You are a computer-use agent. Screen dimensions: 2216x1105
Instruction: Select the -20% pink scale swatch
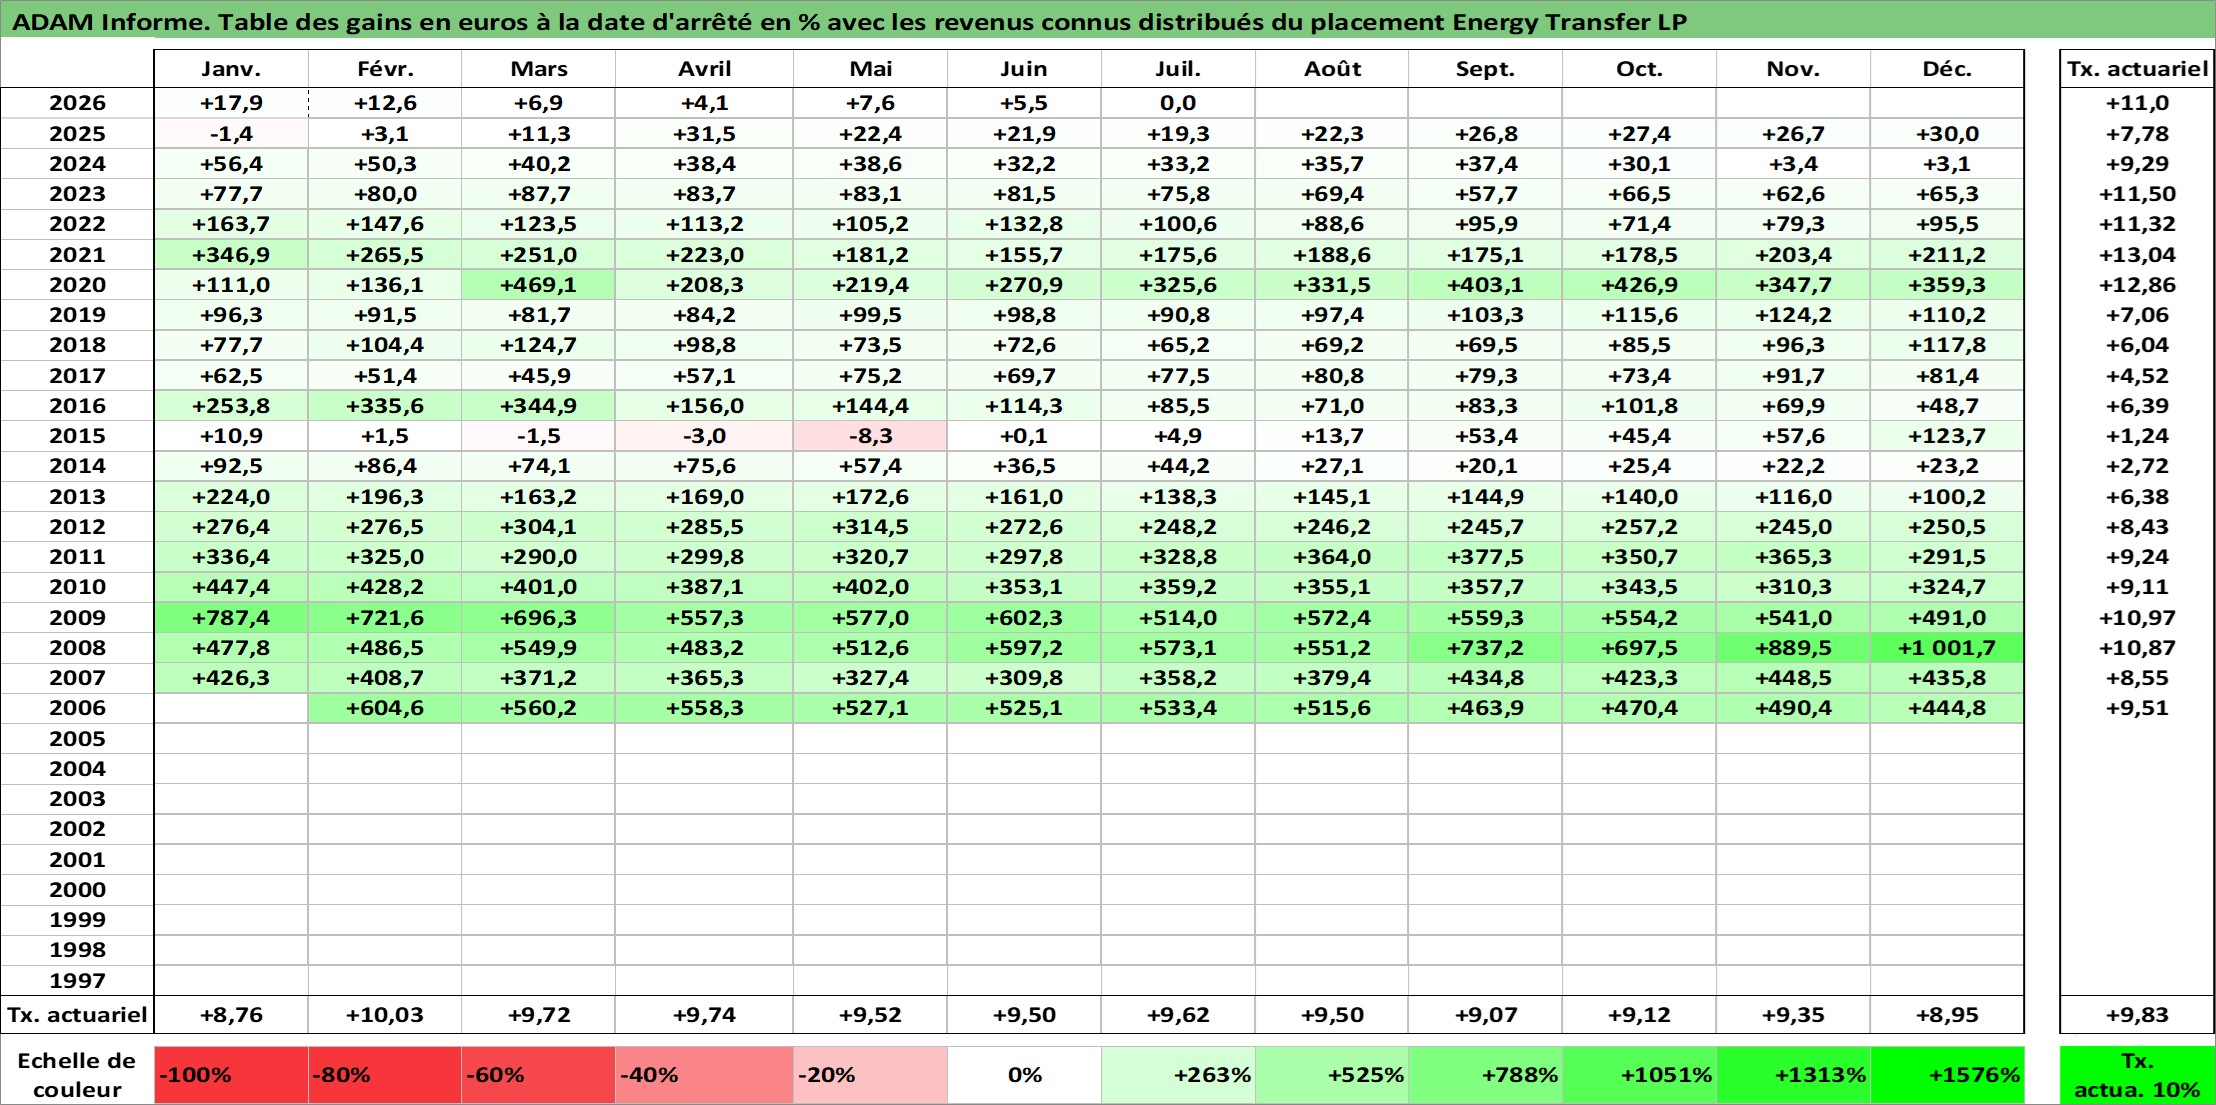[x=870, y=1075]
